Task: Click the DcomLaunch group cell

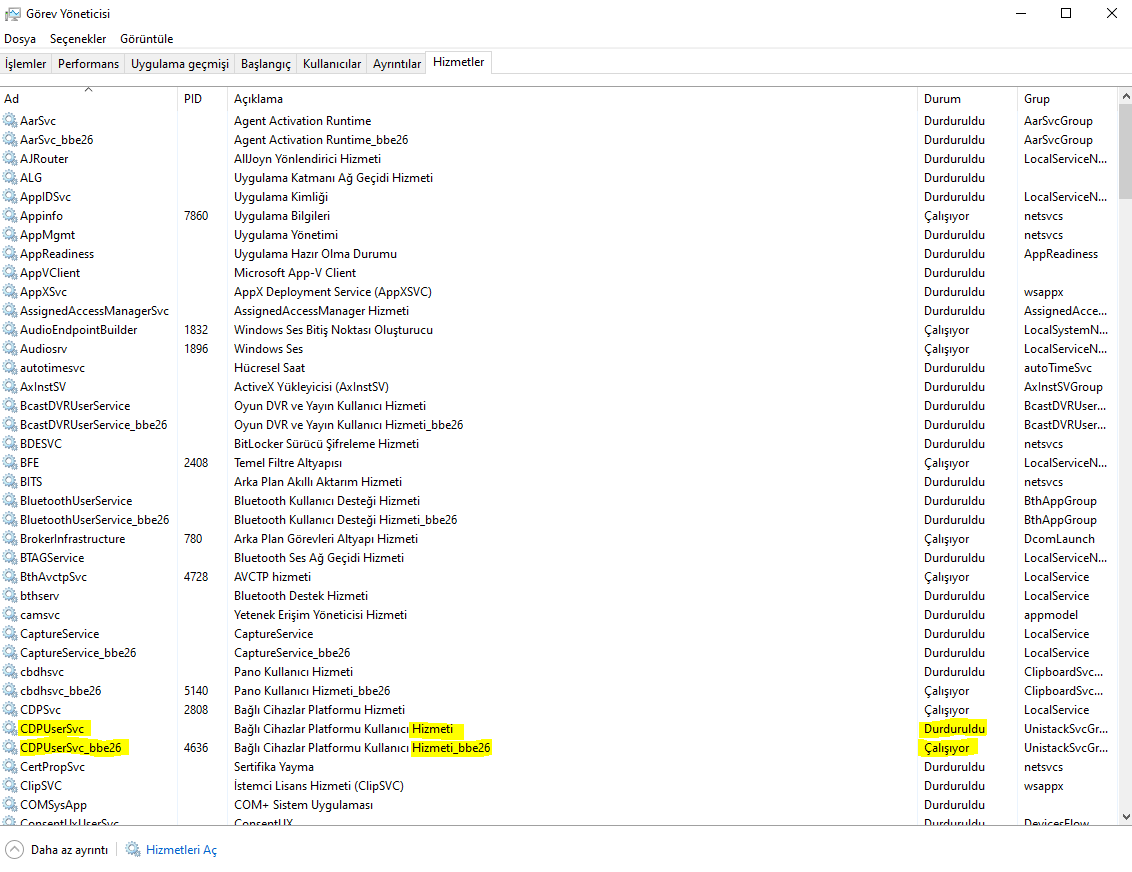Action: 1059,539
